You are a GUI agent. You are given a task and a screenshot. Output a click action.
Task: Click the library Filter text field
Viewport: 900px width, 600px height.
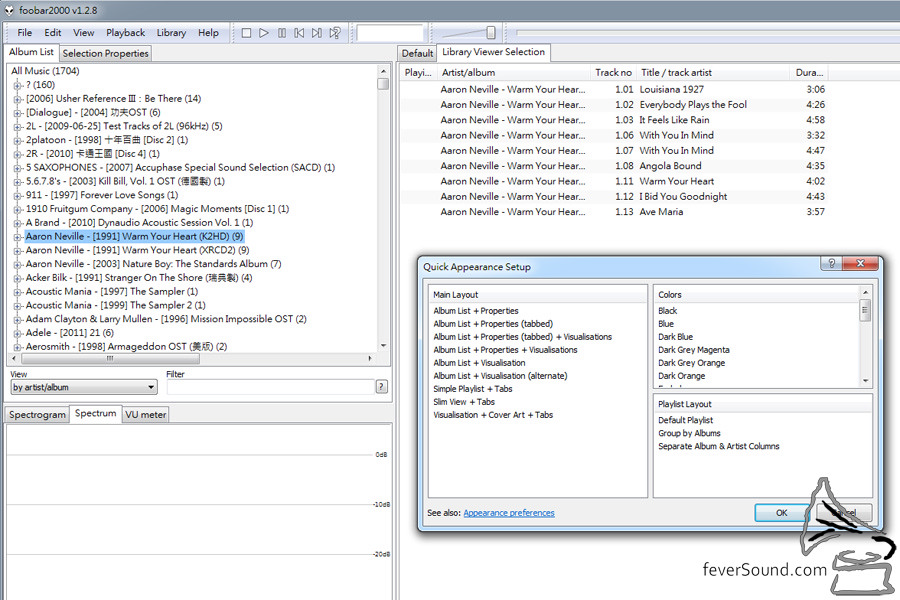(x=271, y=388)
